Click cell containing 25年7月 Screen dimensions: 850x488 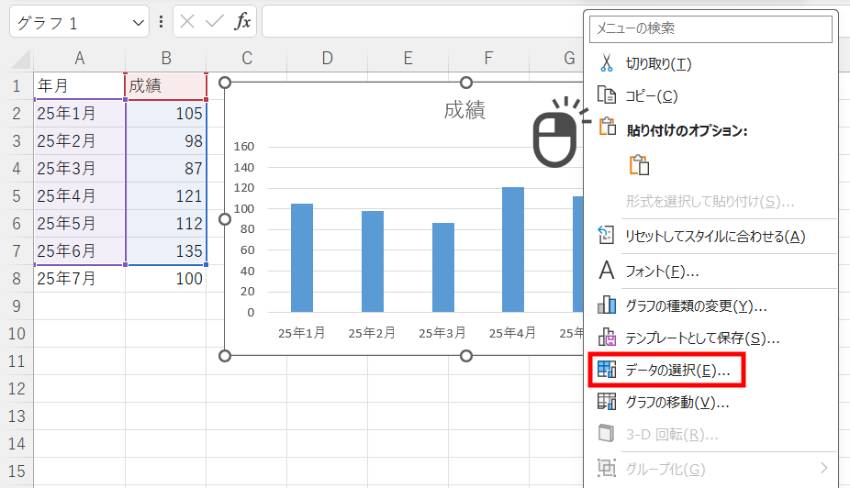pyautogui.click(x=79, y=278)
